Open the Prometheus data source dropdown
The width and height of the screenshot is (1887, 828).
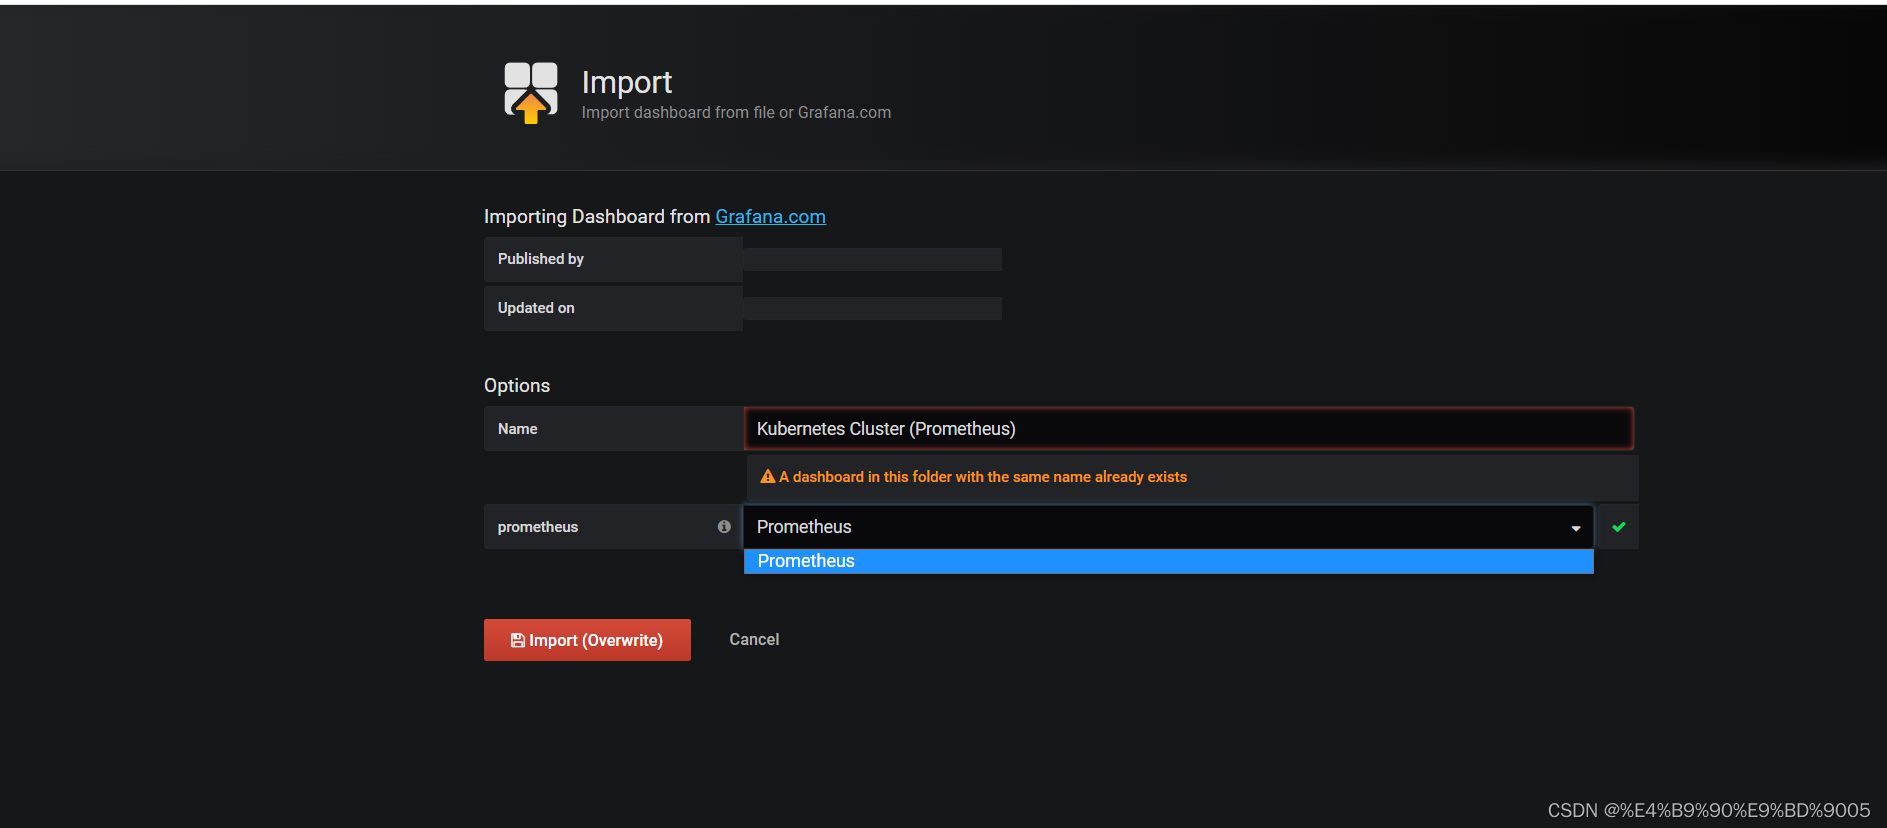pos(1168,527)
